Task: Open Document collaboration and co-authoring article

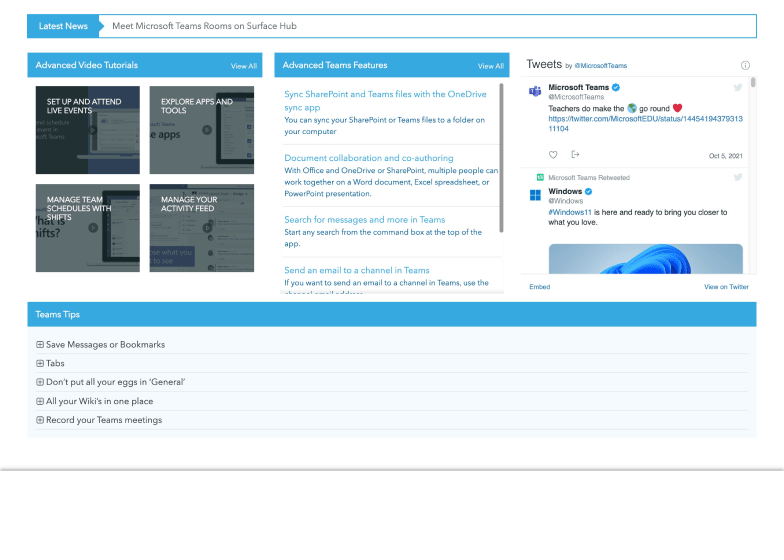Action: click(x=368, y=158)
